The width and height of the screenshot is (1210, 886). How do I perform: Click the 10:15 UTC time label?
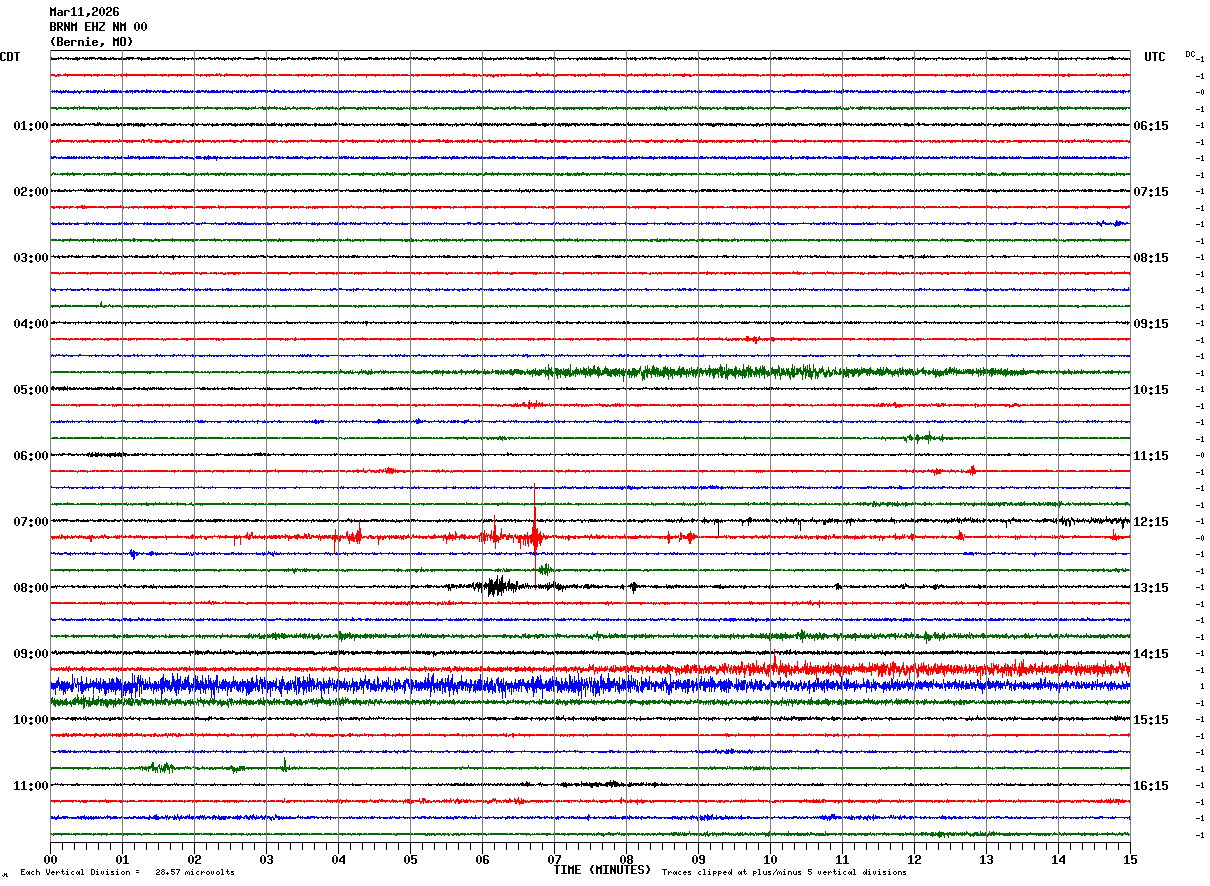pos(1151,390)
